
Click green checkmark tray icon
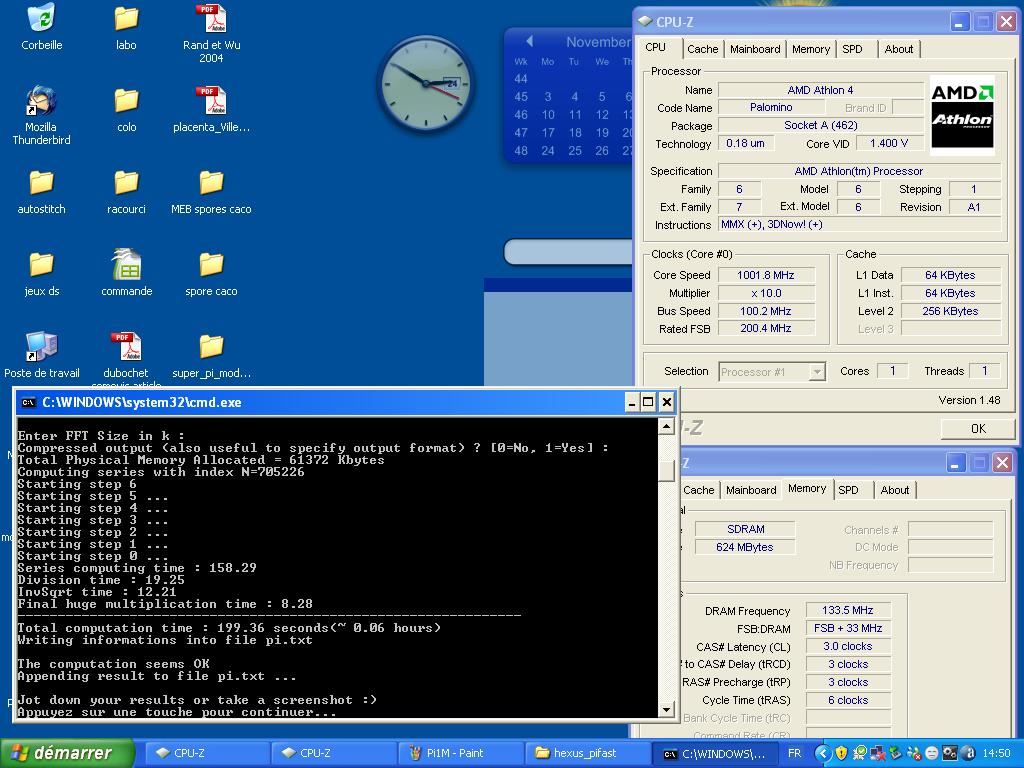click(859, 753)
